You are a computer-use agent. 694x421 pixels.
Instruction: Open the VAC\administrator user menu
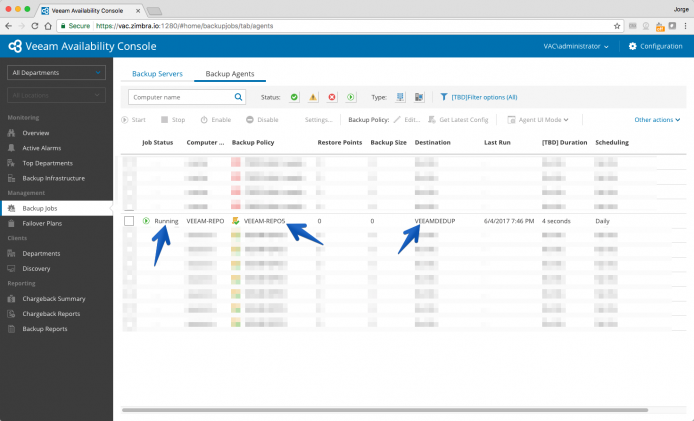576,46
